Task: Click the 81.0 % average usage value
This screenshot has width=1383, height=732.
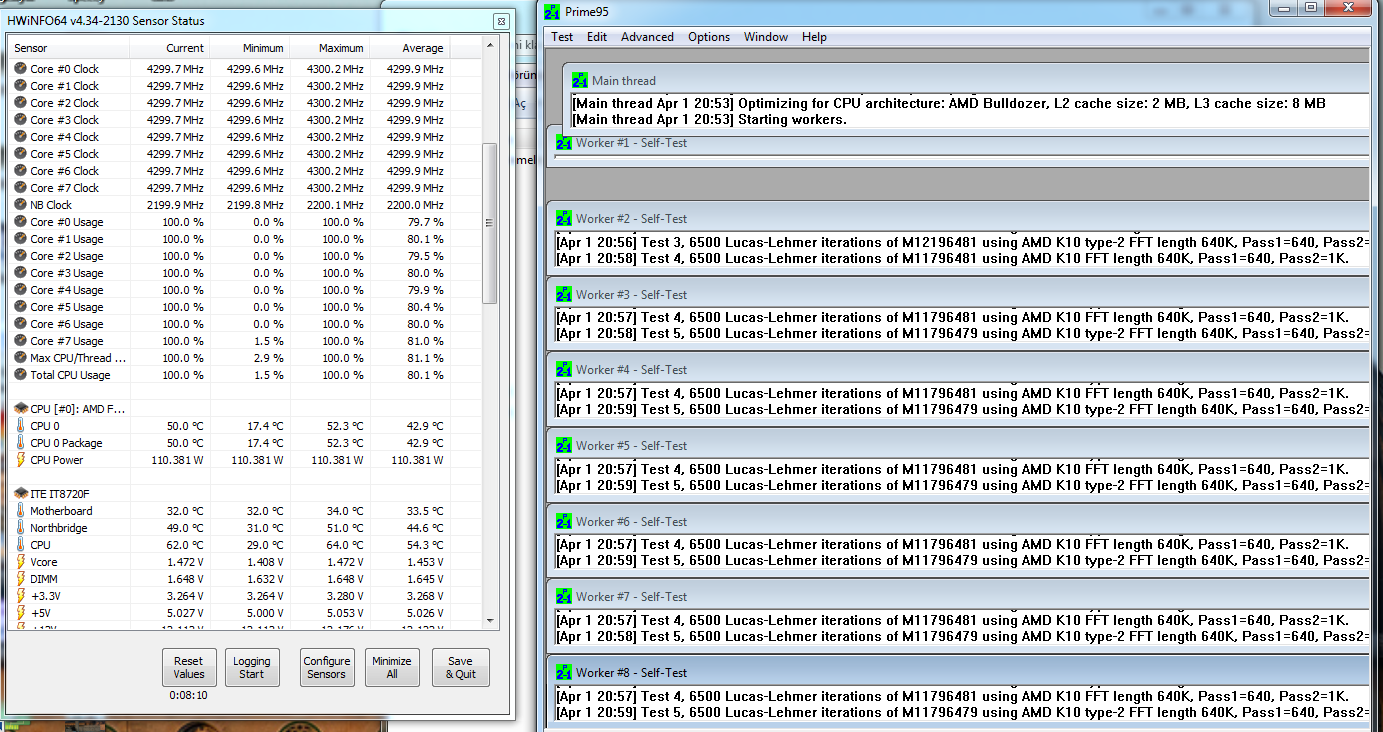Action: pyautogui.click(x=425, y=341)
